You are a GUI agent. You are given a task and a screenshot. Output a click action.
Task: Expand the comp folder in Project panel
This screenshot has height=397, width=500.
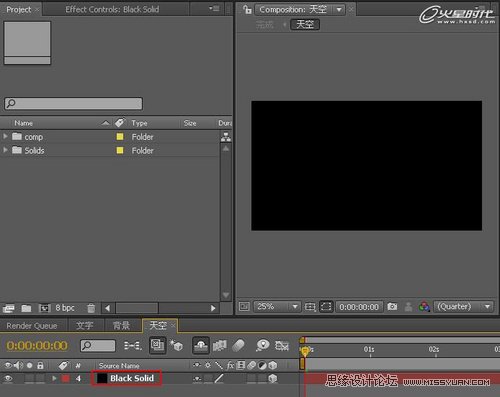coord(5,136)
